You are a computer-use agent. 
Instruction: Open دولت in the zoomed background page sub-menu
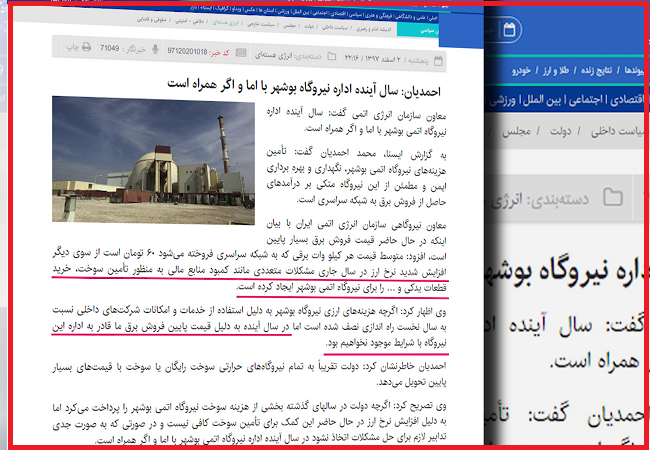coord(560,131)
